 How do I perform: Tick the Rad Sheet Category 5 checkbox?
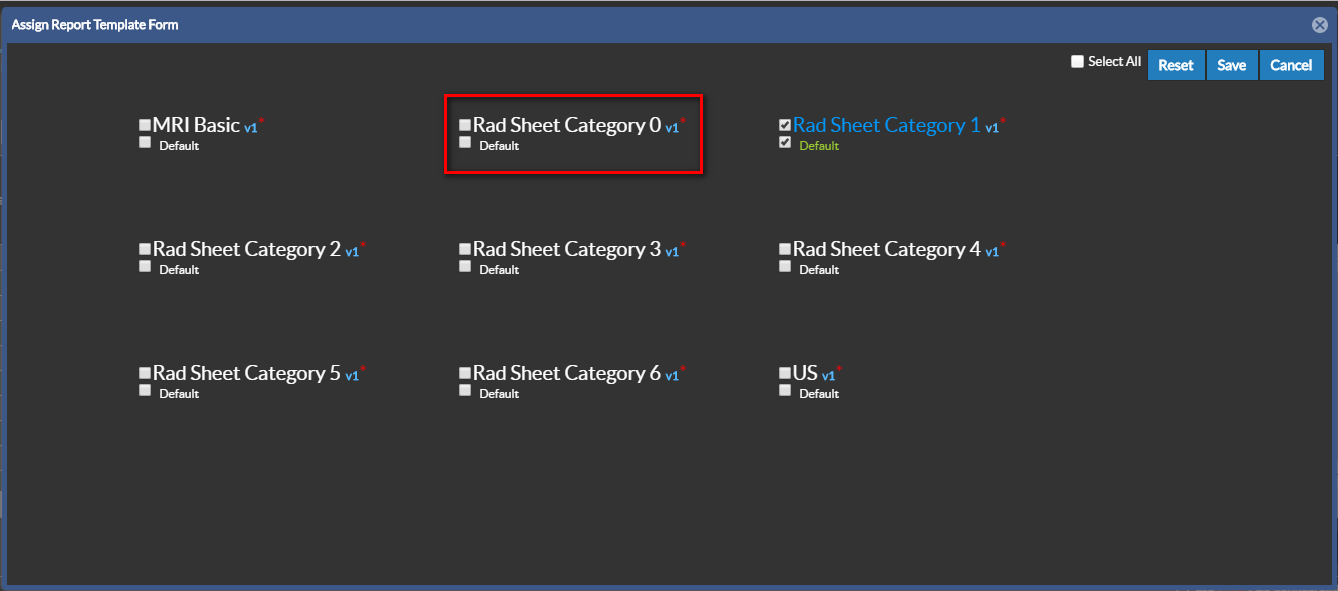(145, 374)
